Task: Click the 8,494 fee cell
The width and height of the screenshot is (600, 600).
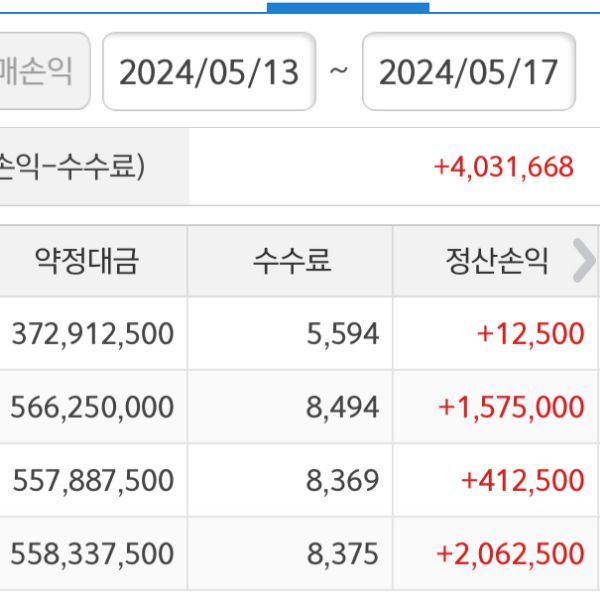Action: tap(343, 407)
